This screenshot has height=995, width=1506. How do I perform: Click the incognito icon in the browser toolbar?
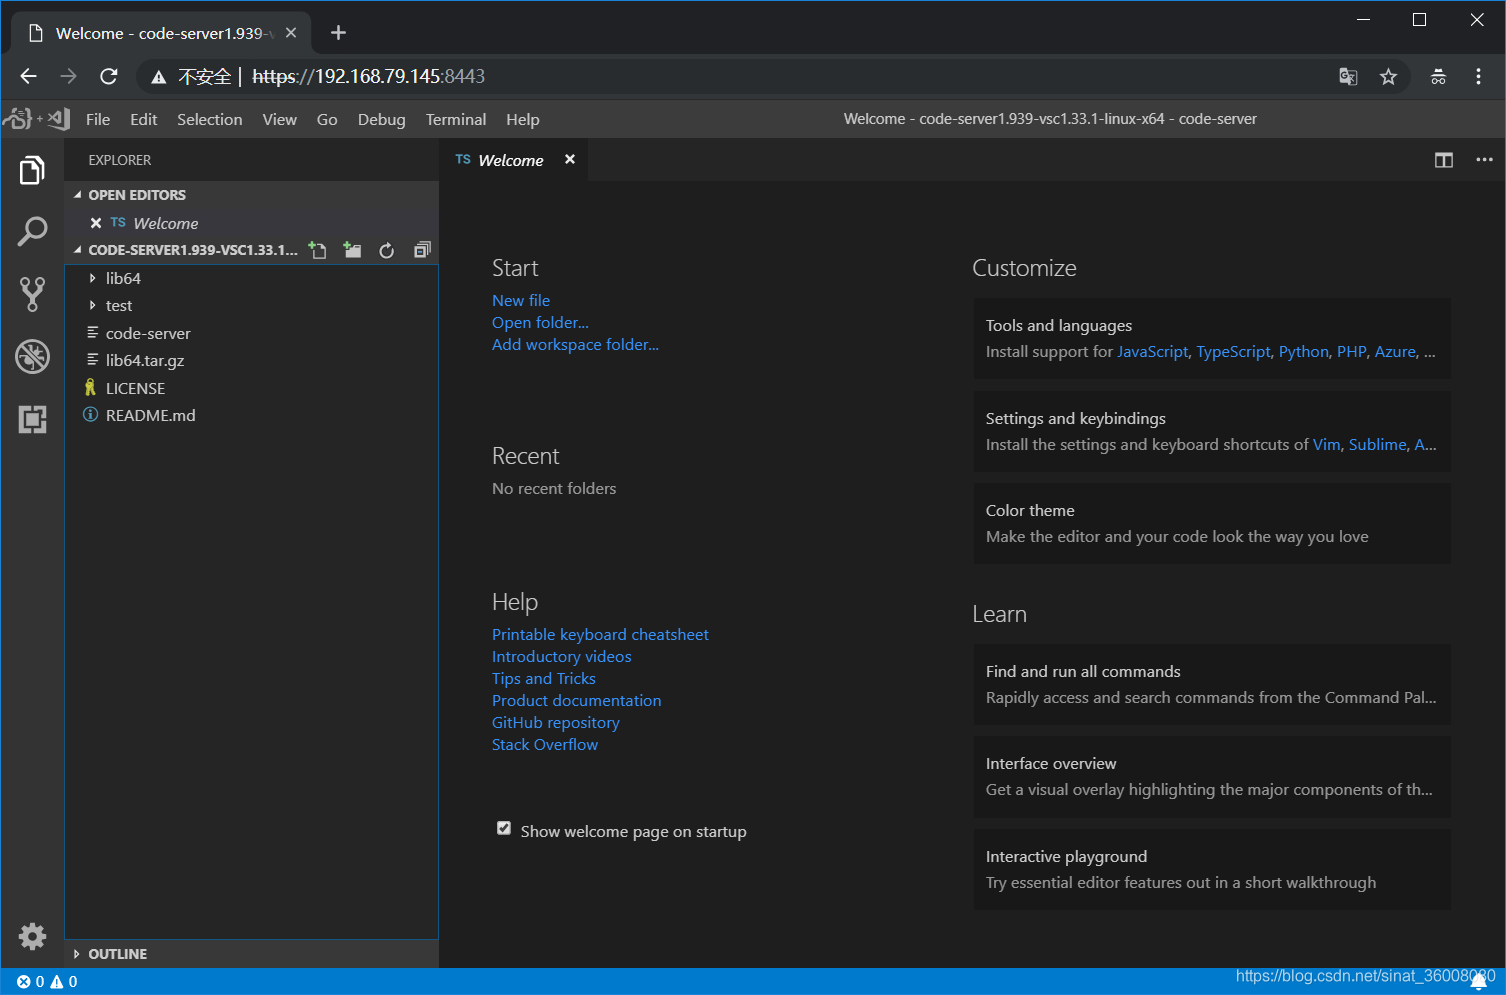(x=1438, y=76)
